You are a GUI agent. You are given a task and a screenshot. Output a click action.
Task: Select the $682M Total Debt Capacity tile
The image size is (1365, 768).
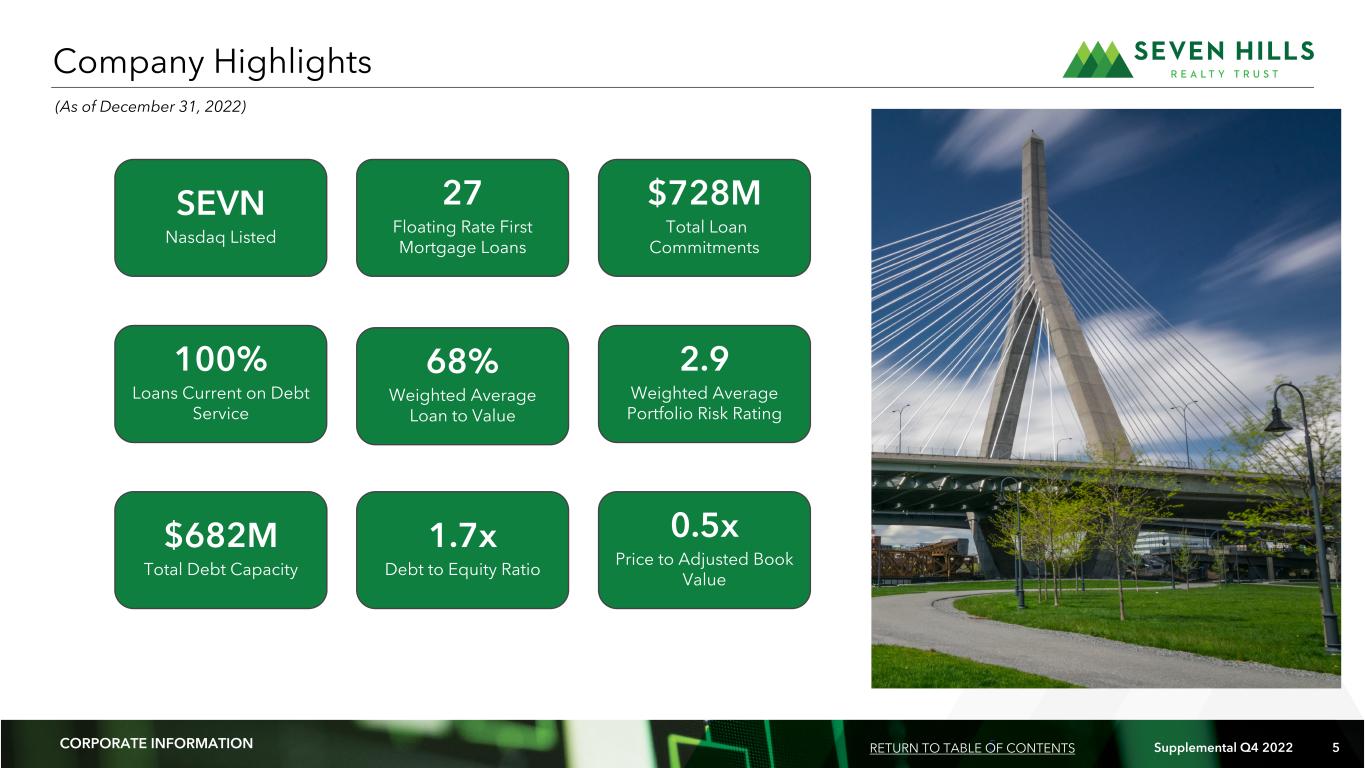pos(221,550)
